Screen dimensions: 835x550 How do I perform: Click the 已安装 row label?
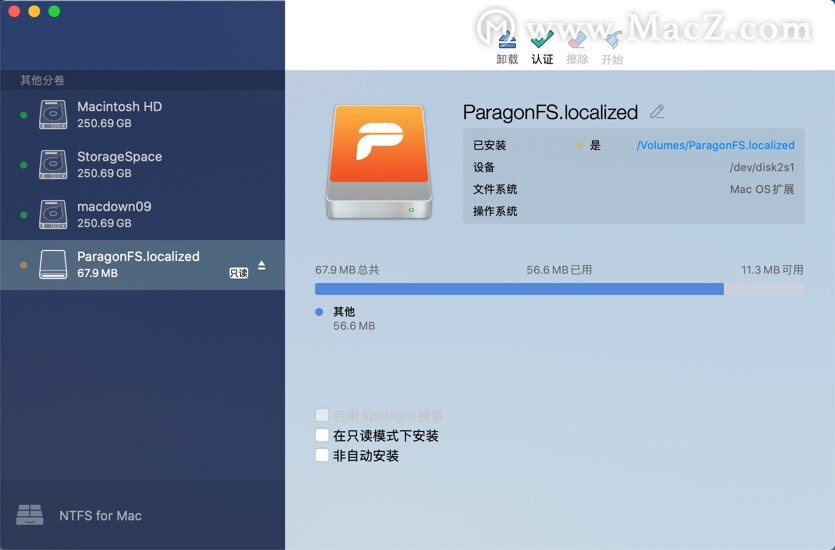(489, 145)
